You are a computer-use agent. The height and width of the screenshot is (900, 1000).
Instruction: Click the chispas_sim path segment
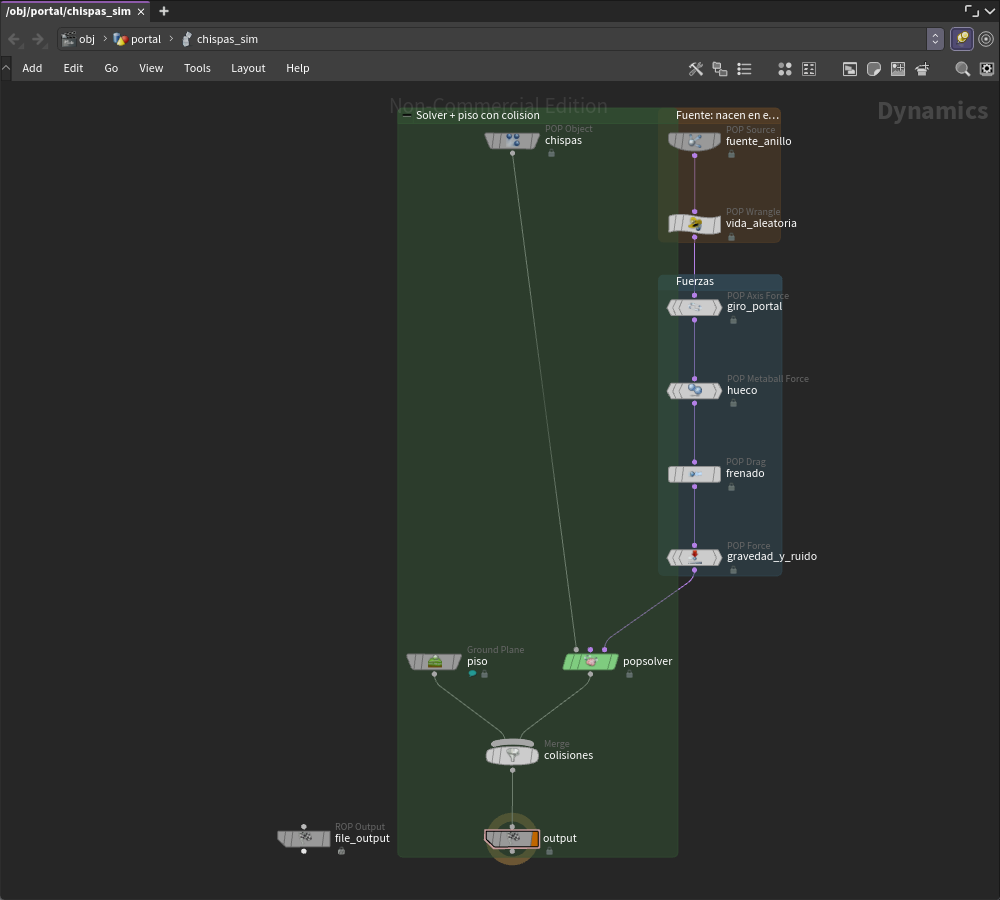click(220, 39)
